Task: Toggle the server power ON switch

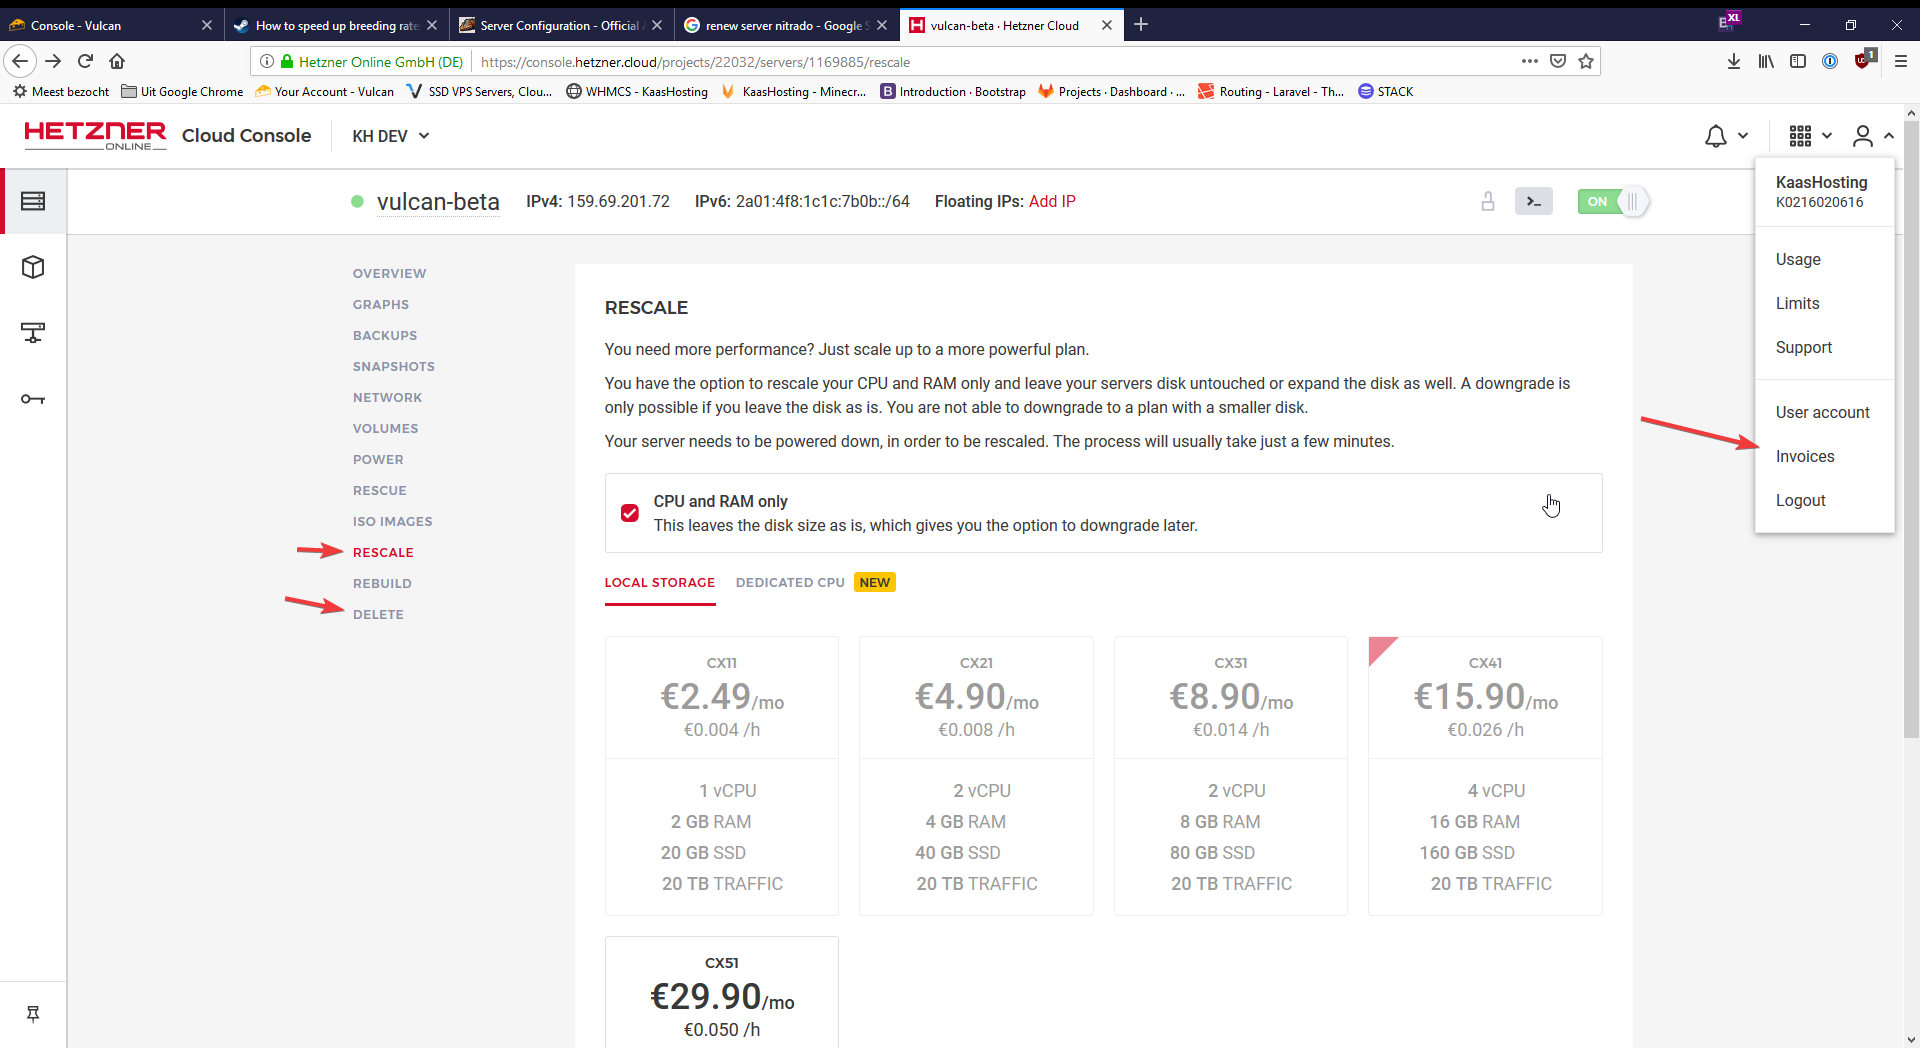Action: click(1612, 201)
